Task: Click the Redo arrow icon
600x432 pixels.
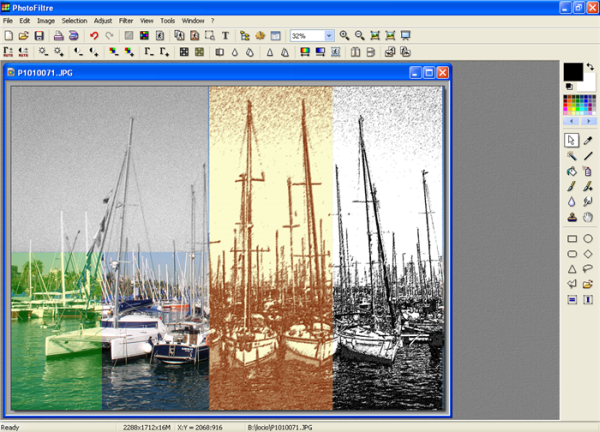Action: [109, 36]
